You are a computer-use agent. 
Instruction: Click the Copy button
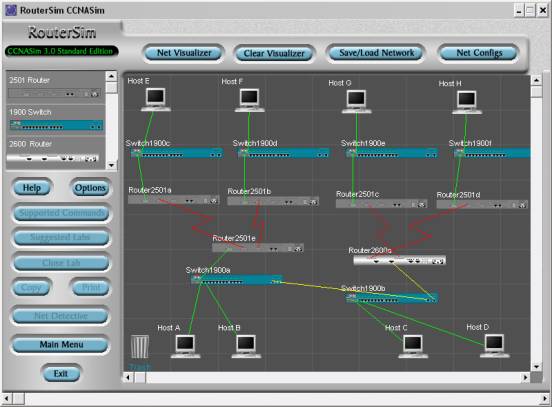(32, 288)
